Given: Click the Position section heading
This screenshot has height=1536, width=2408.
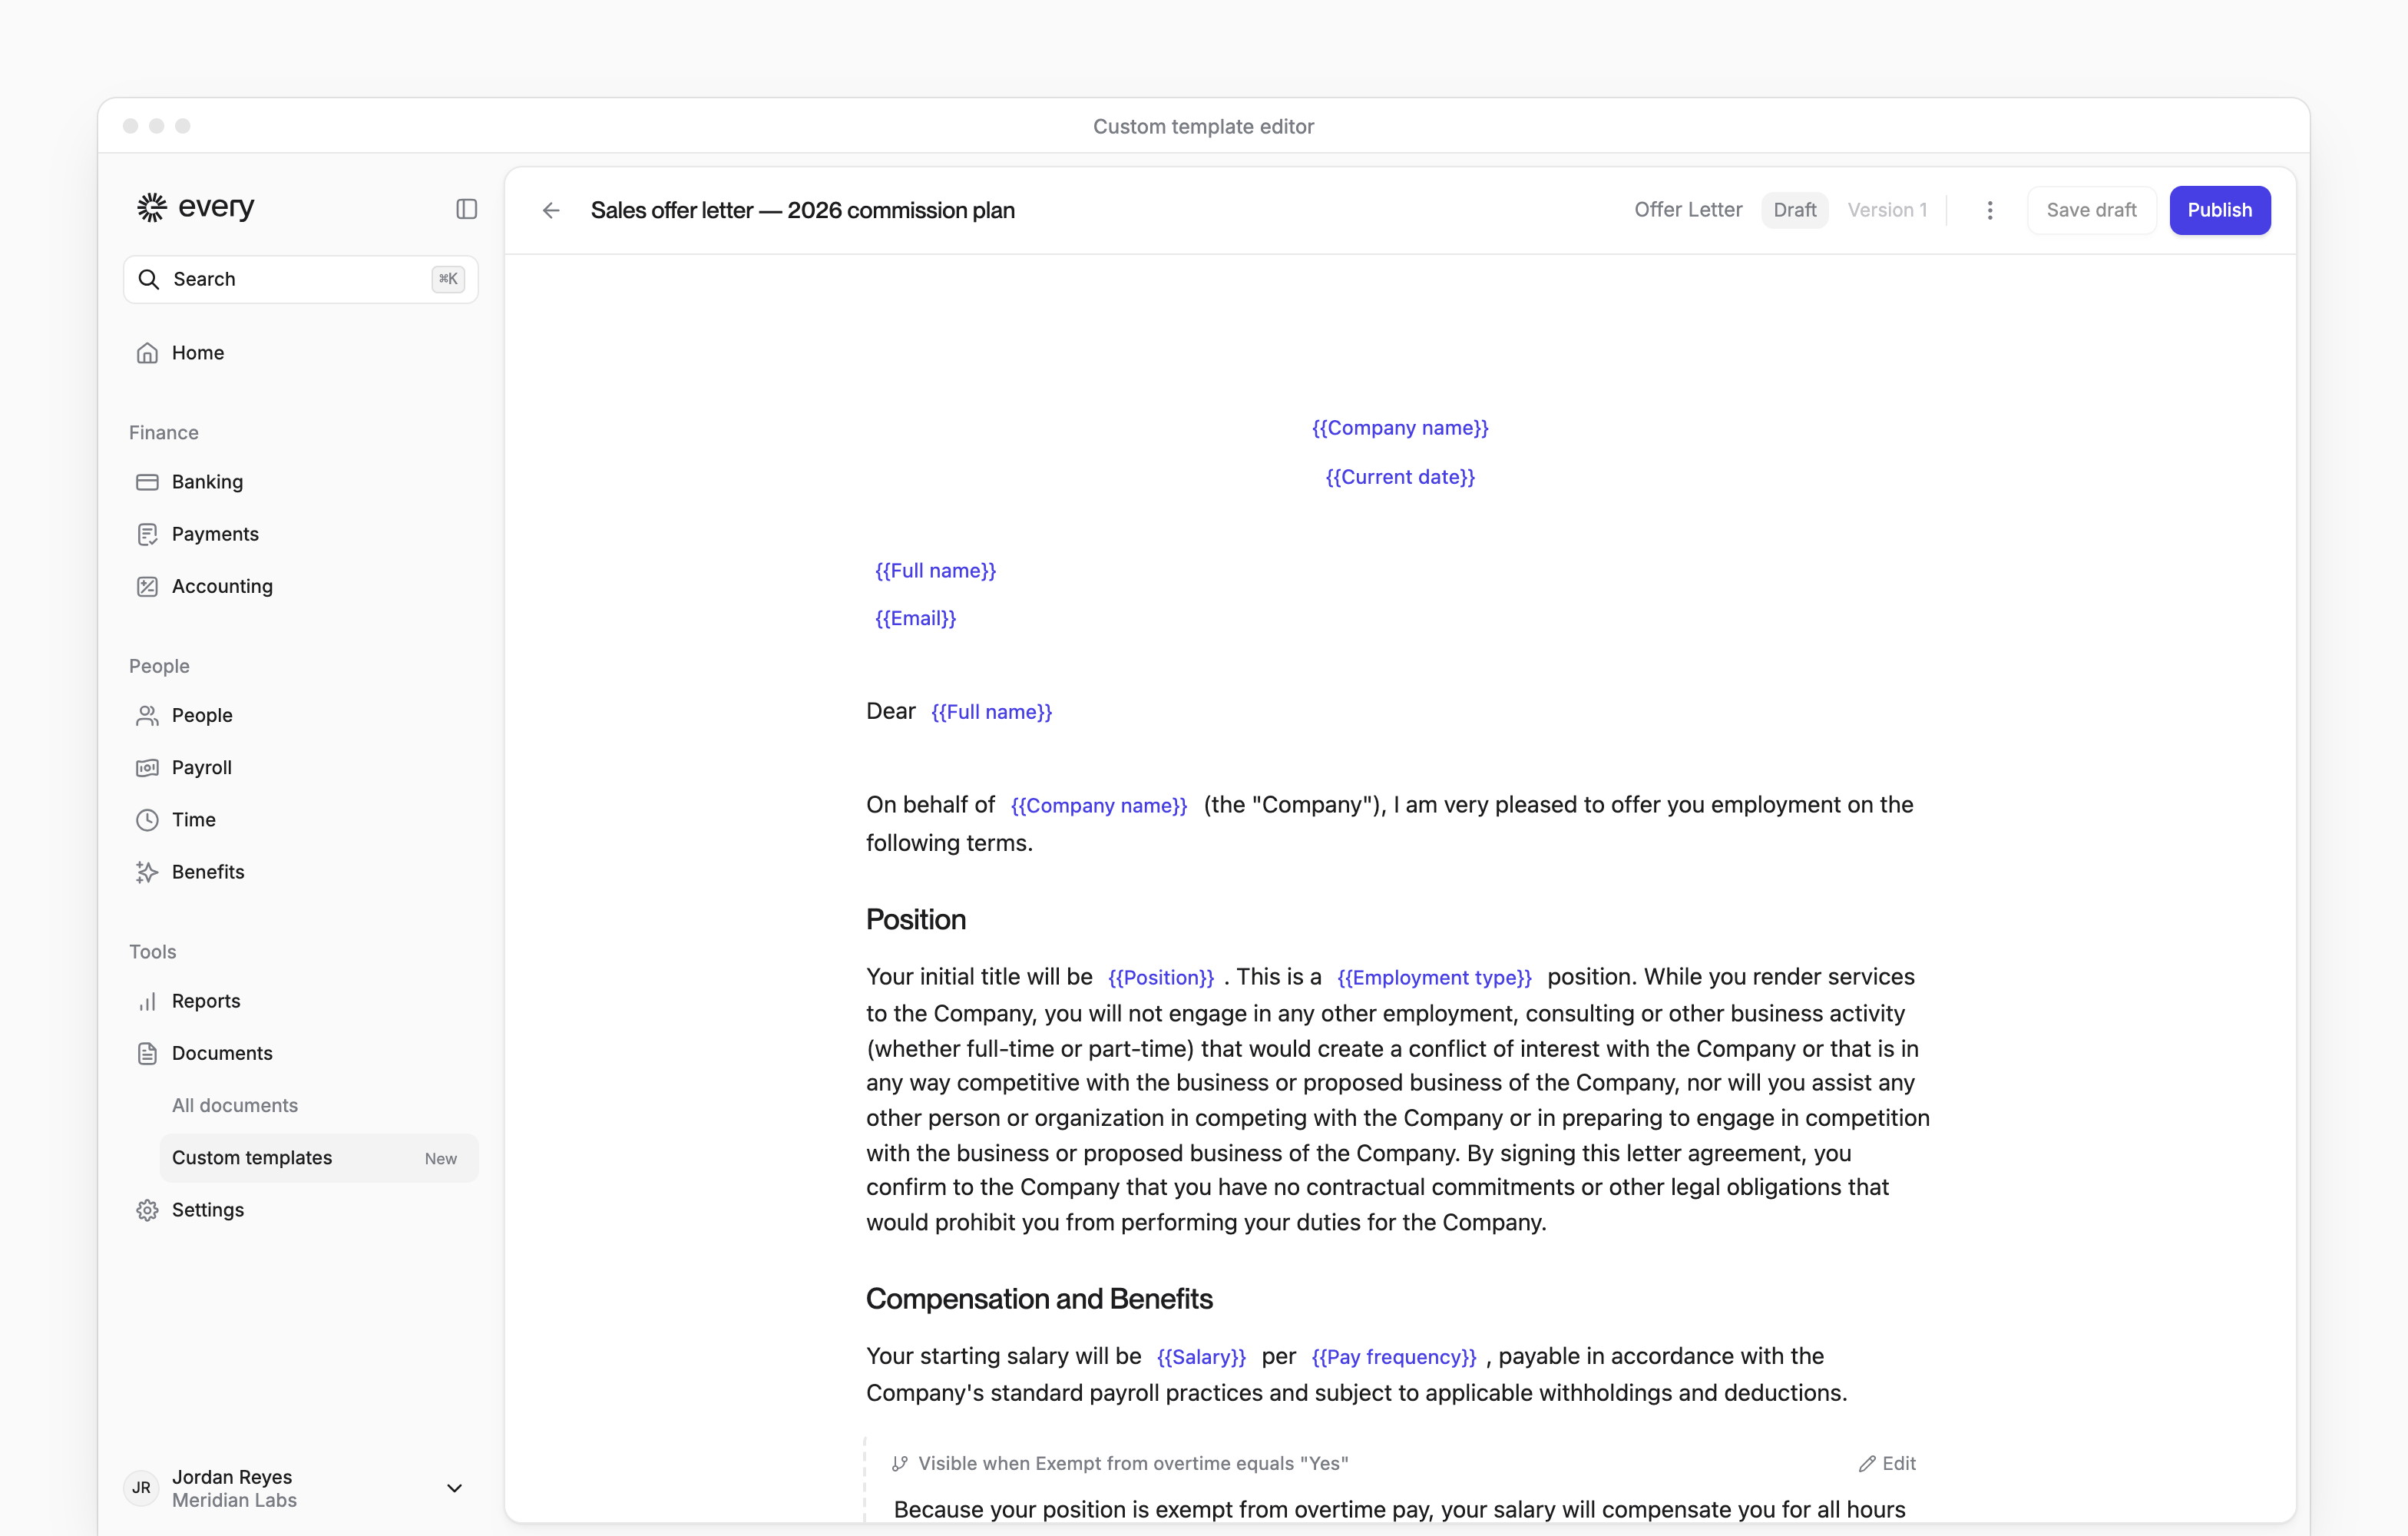Looking at the screenshot, I should (916, 920).
